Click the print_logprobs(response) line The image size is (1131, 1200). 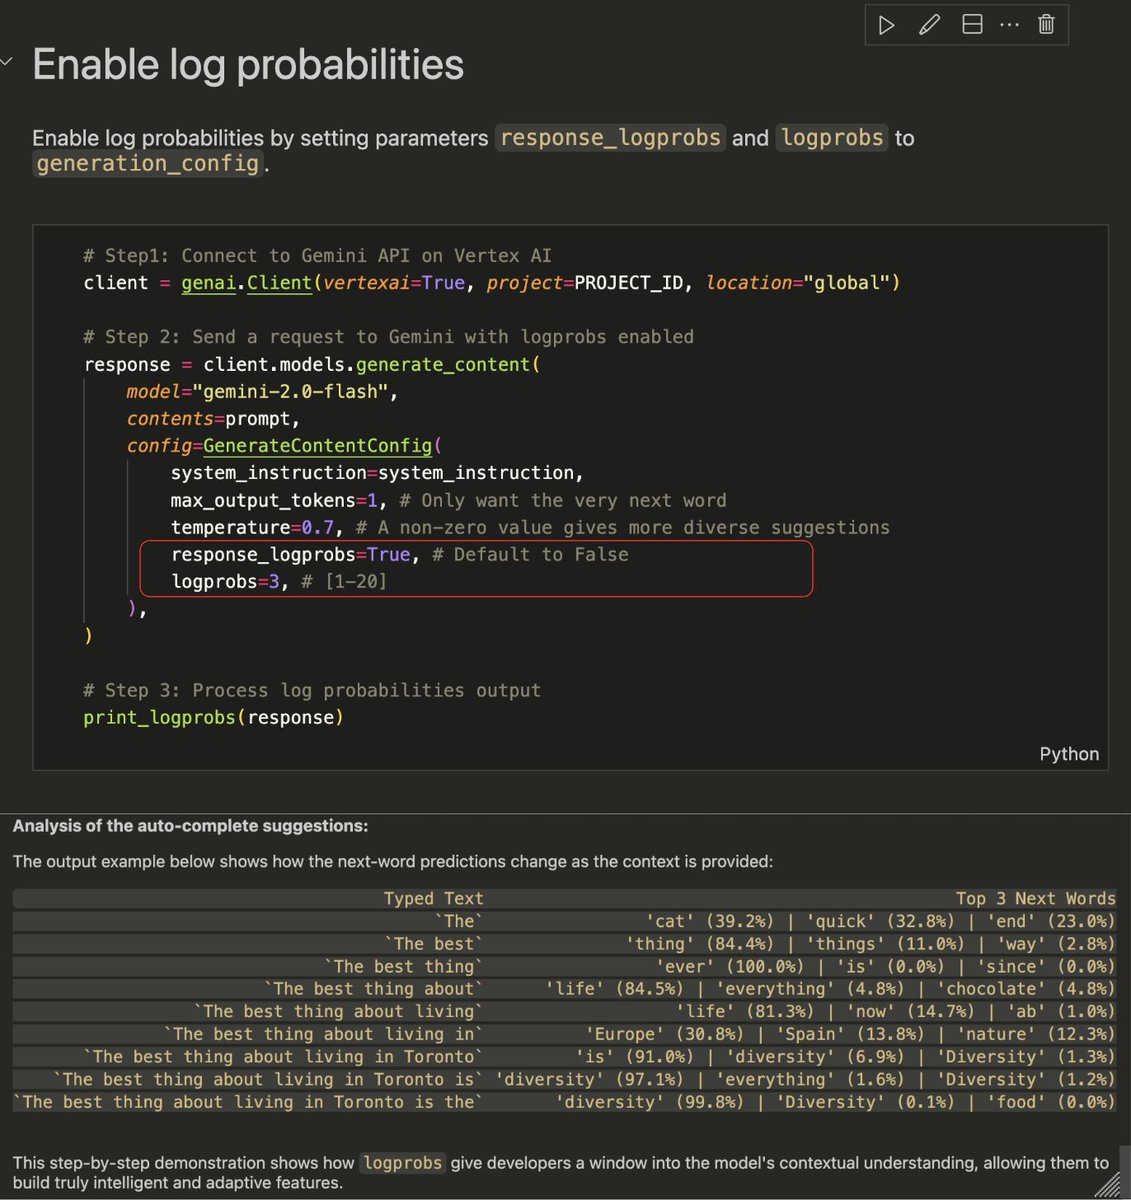coord(213,718)
